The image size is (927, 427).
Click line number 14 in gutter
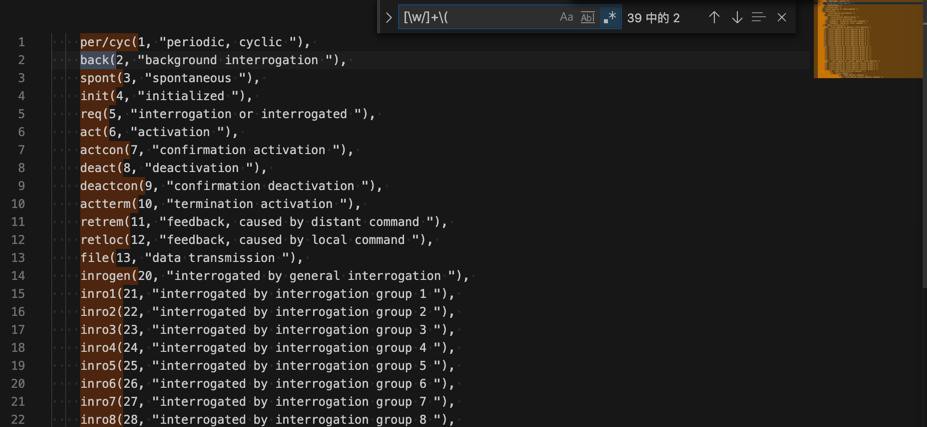click(x=18, y=276)
